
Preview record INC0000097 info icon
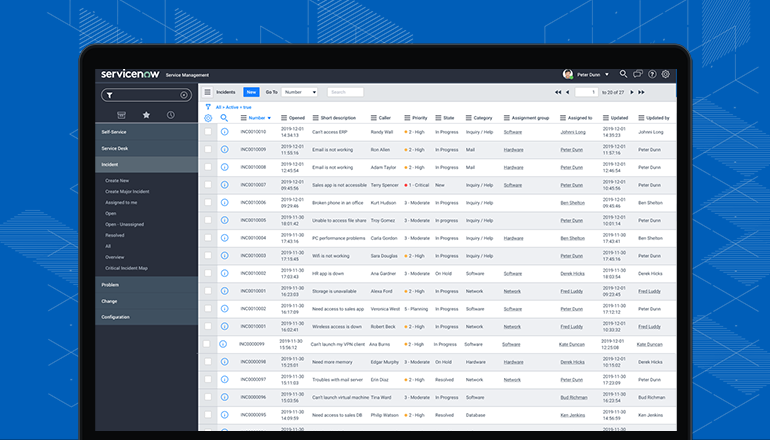click(224, 379)
